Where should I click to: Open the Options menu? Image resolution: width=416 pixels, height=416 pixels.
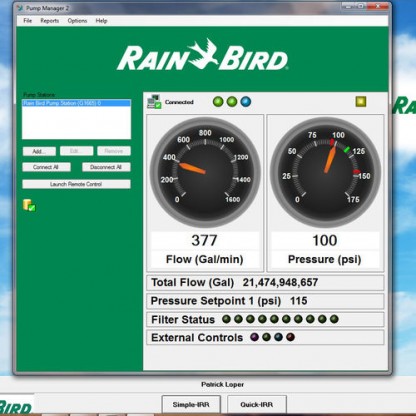77,21
